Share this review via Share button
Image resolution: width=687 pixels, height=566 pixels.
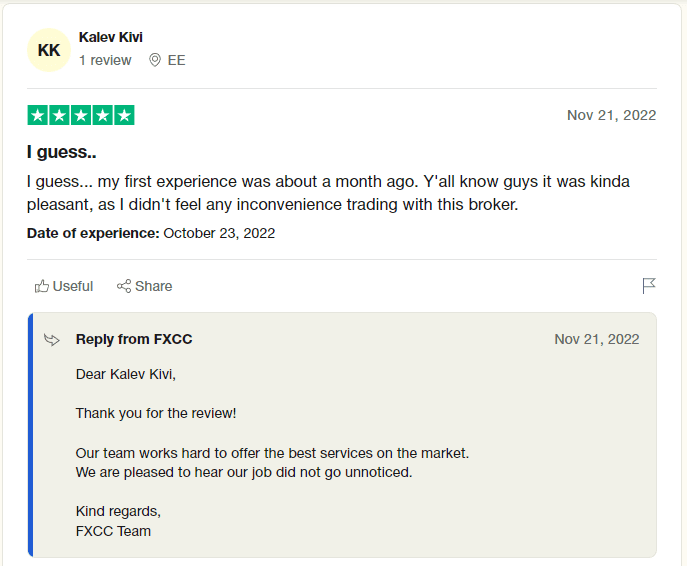[145, 286]
